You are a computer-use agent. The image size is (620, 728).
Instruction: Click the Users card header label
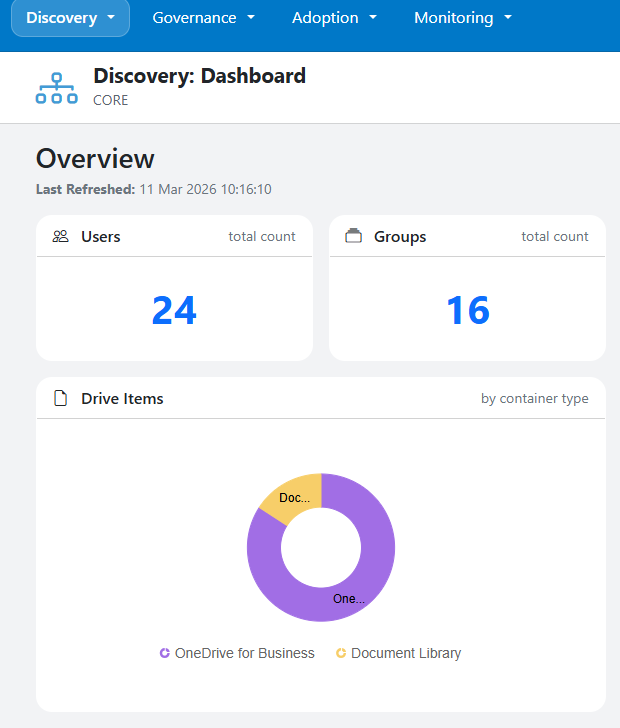100,237
